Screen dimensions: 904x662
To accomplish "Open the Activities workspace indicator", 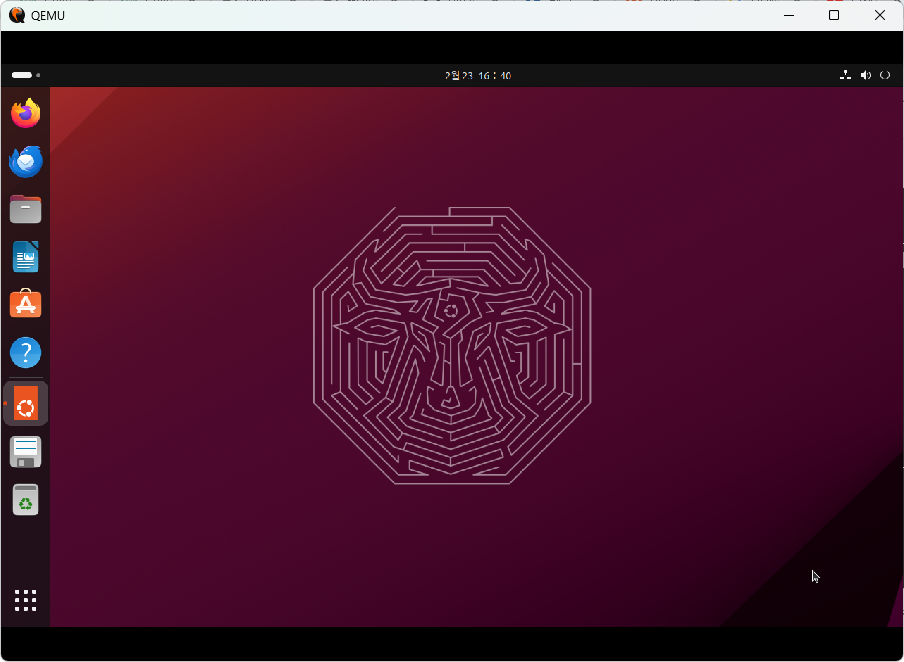I will [x=25, y=75].
